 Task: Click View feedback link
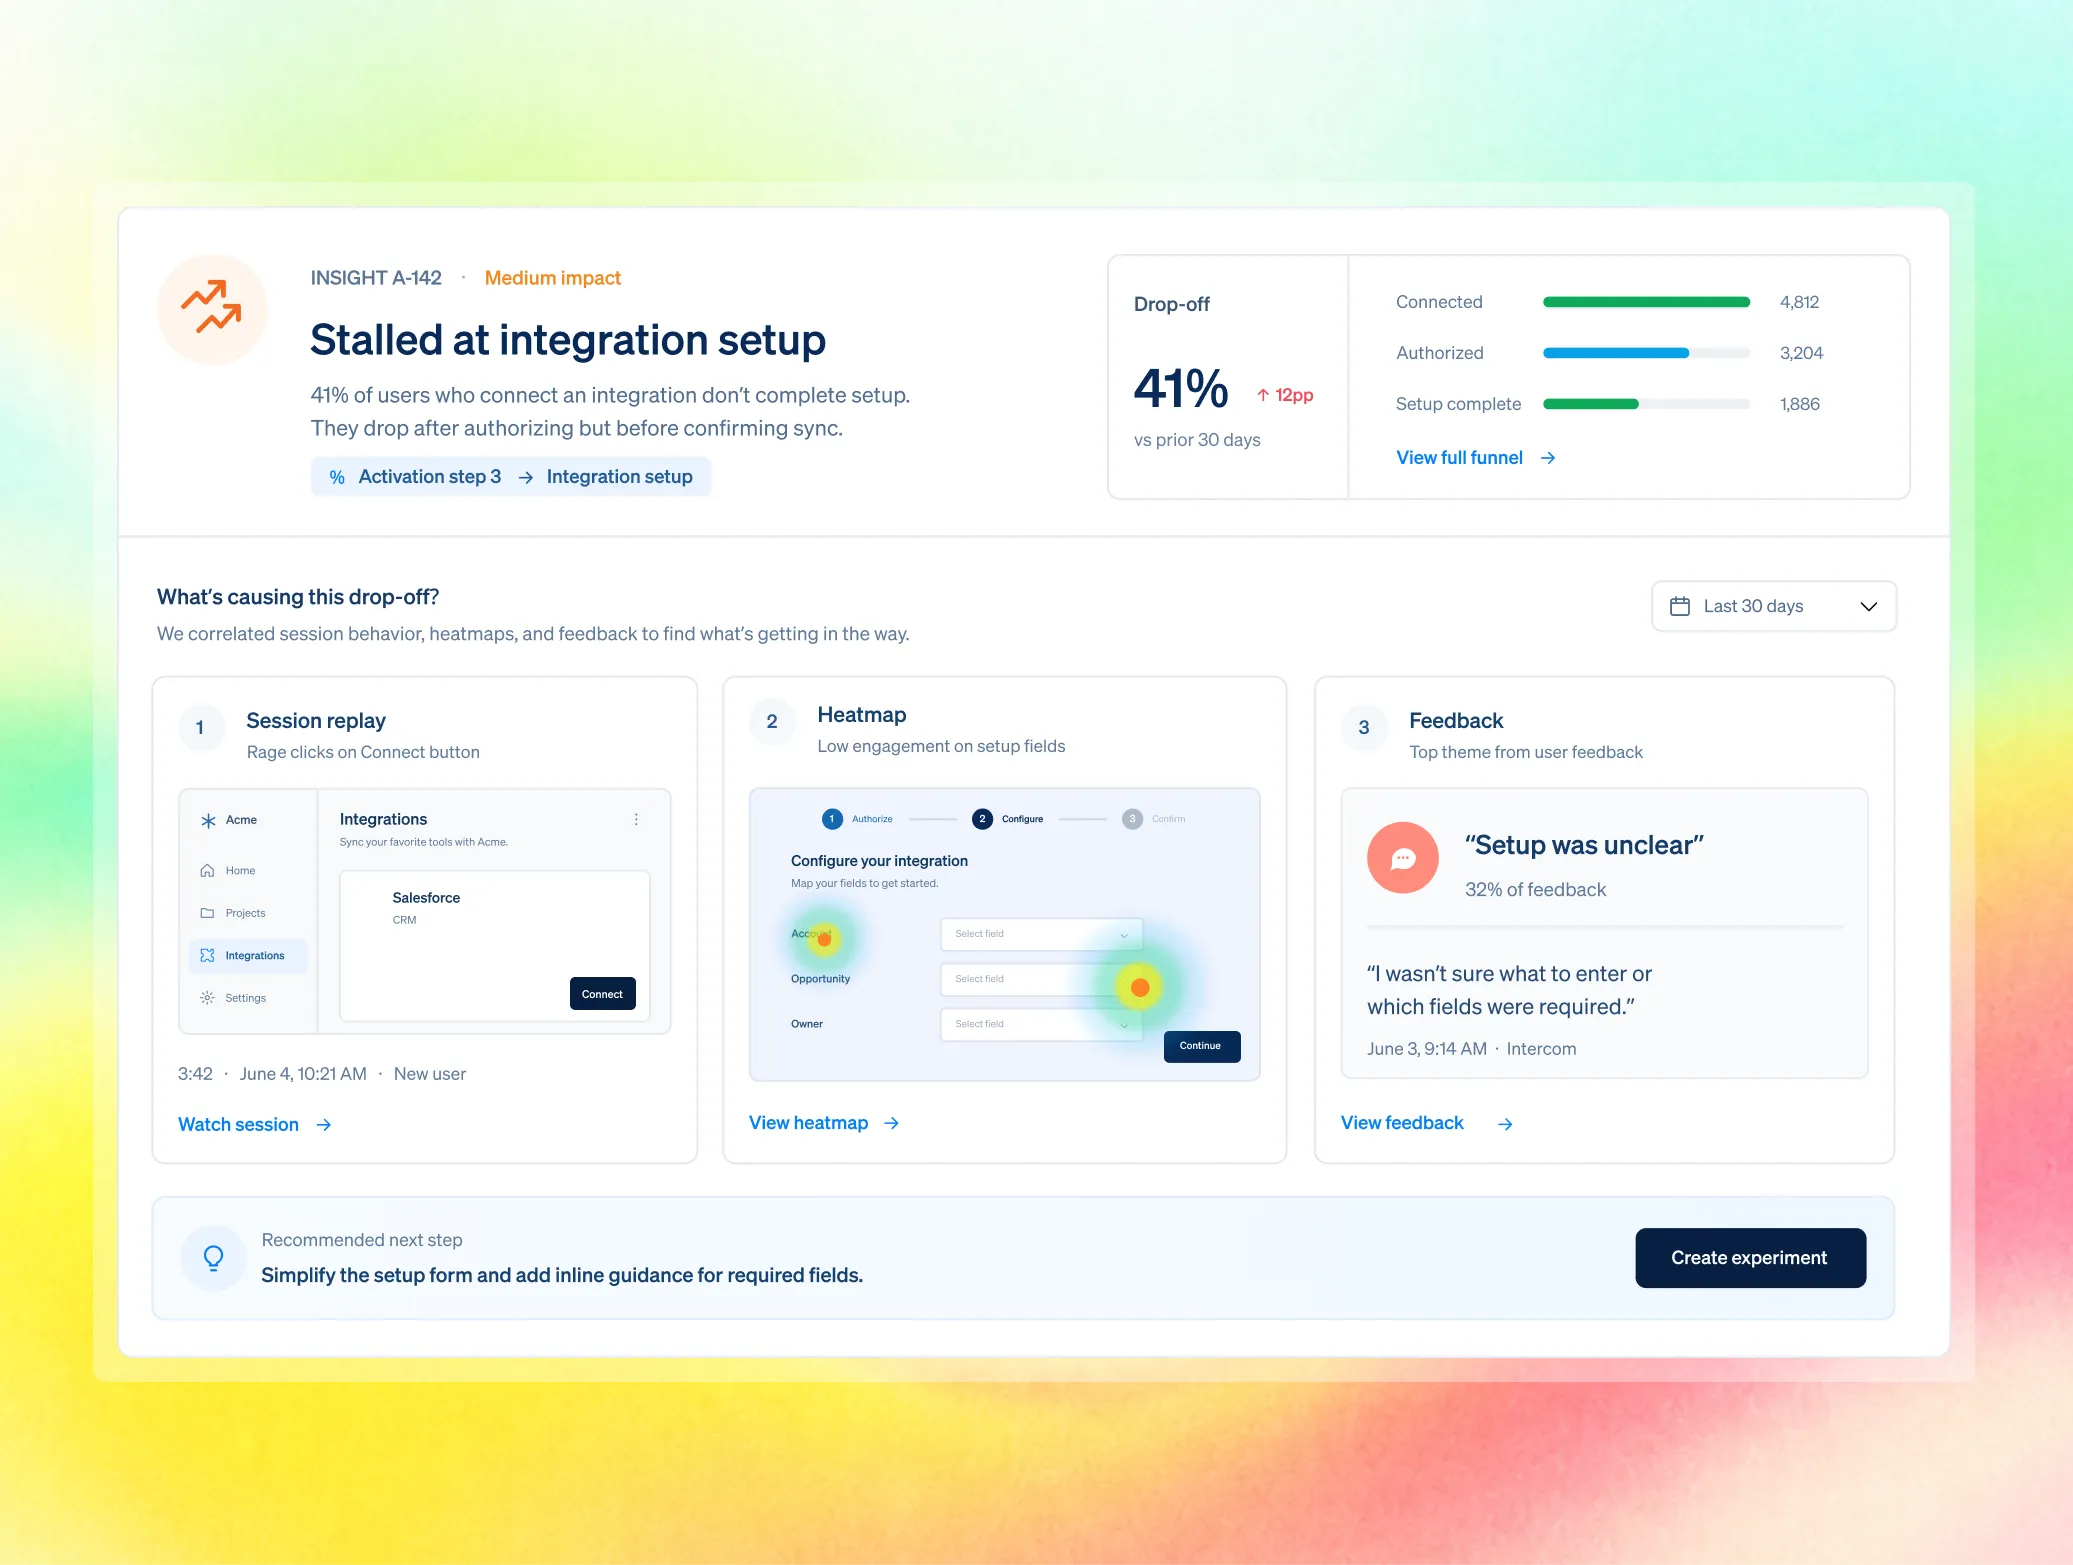[1402, 1123]
